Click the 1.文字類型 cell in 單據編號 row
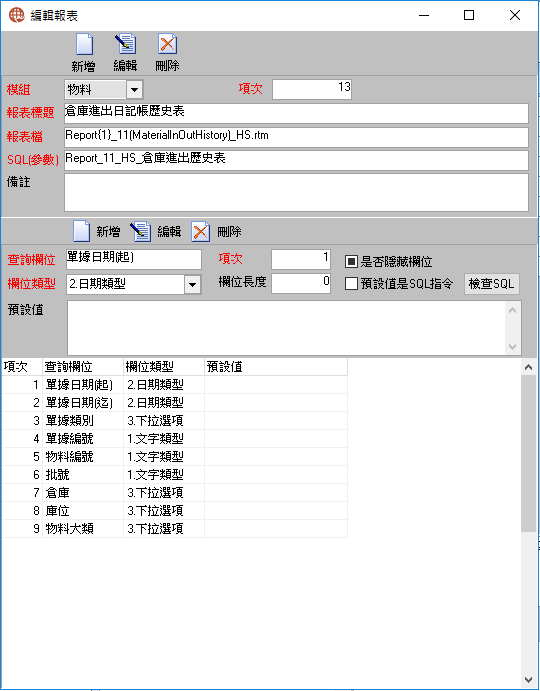 [164, 439]
